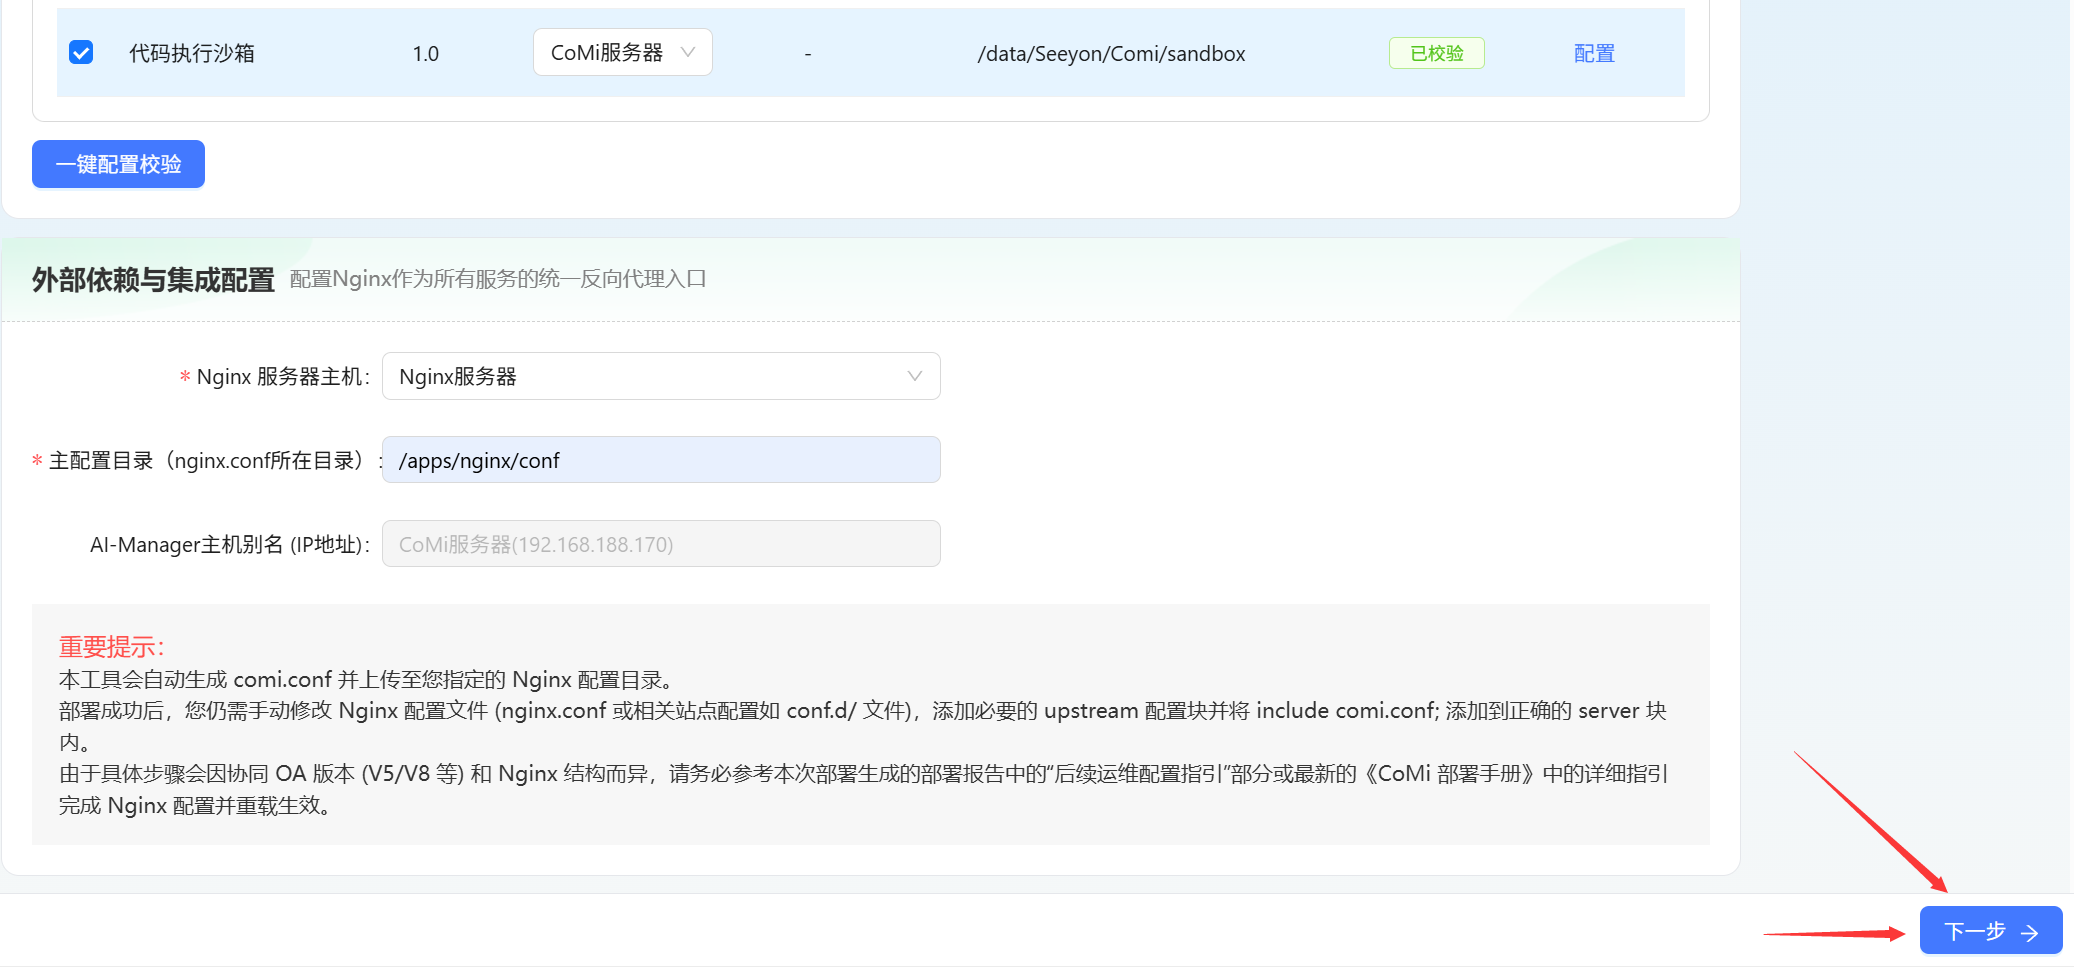The width and height of the screenshot is (2074, 967).
Task: Click the red 重要提示 notice heading
Action: point(111,647)
